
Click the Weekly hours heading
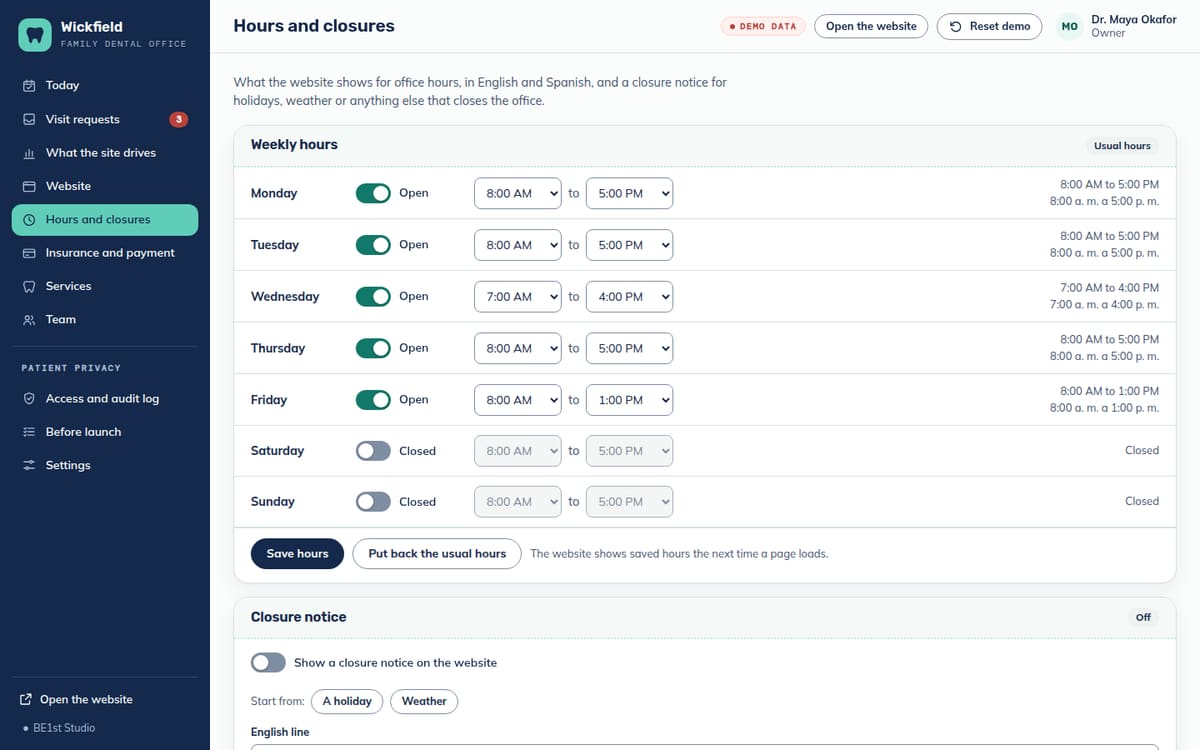pyautogui.click(x=294, y=145)
